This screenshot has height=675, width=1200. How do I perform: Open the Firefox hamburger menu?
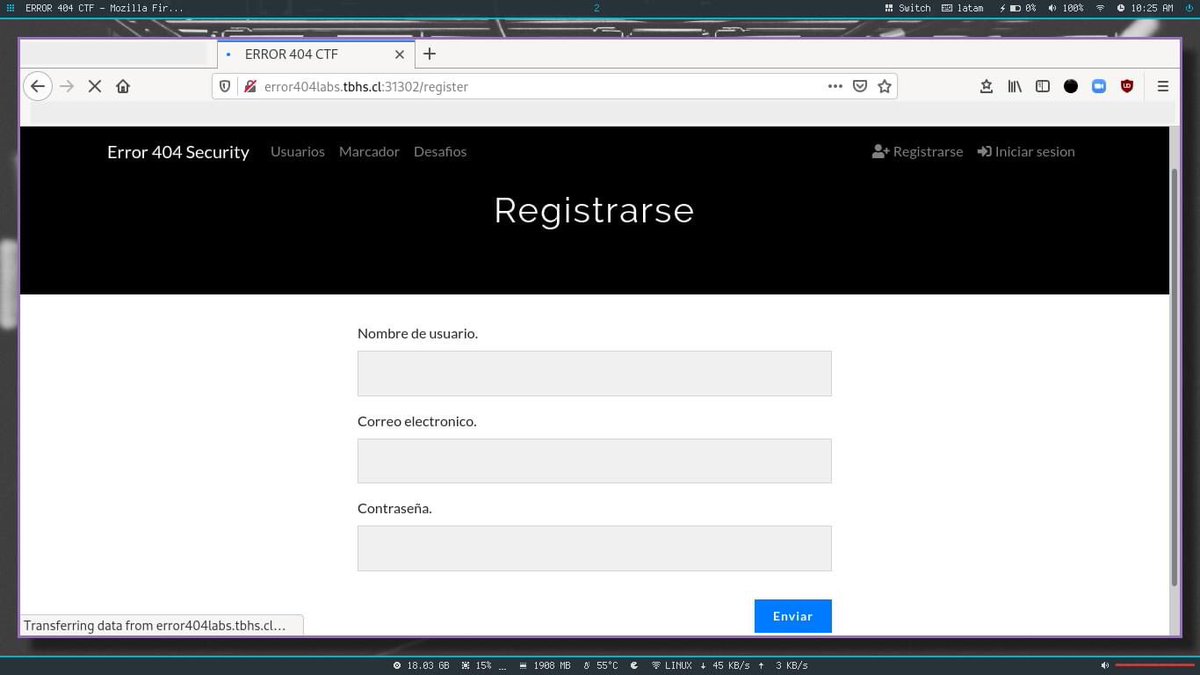coord(1163,87)
